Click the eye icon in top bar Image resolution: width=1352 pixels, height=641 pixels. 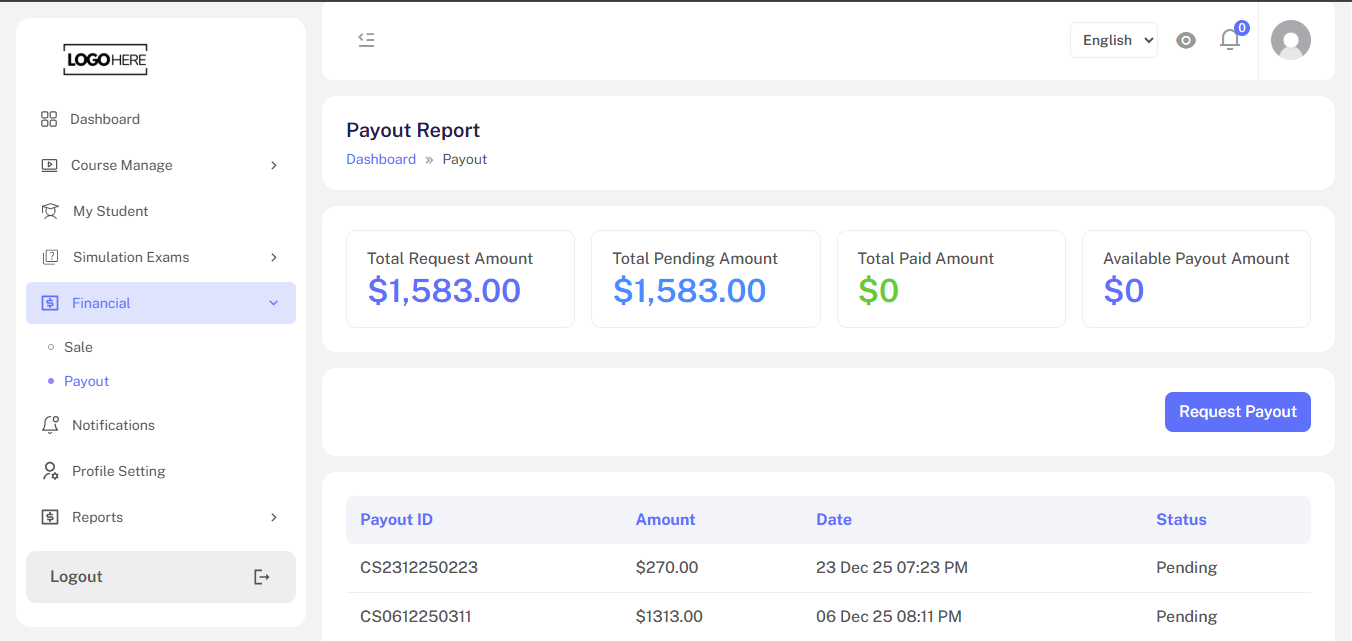1186,40
